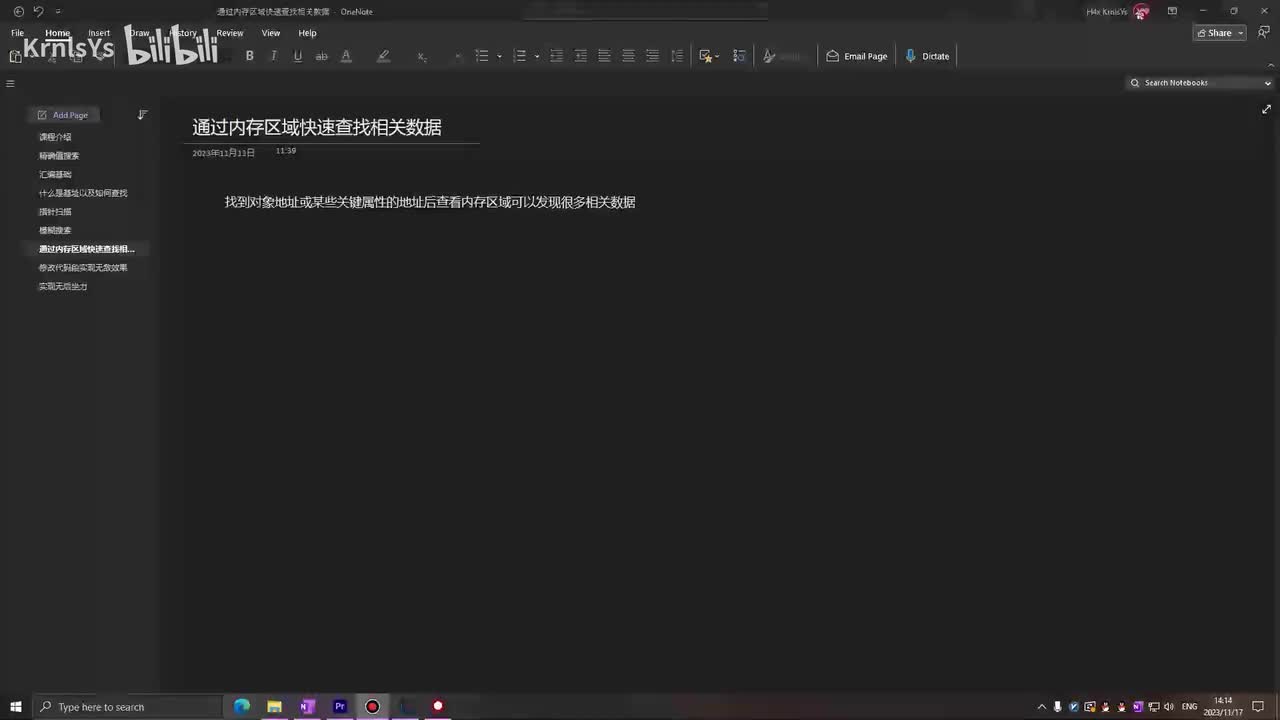Open the Share dropdown arrow
The width and height of the screenshot is (1280, 720).
click(x=1241, y=33)
